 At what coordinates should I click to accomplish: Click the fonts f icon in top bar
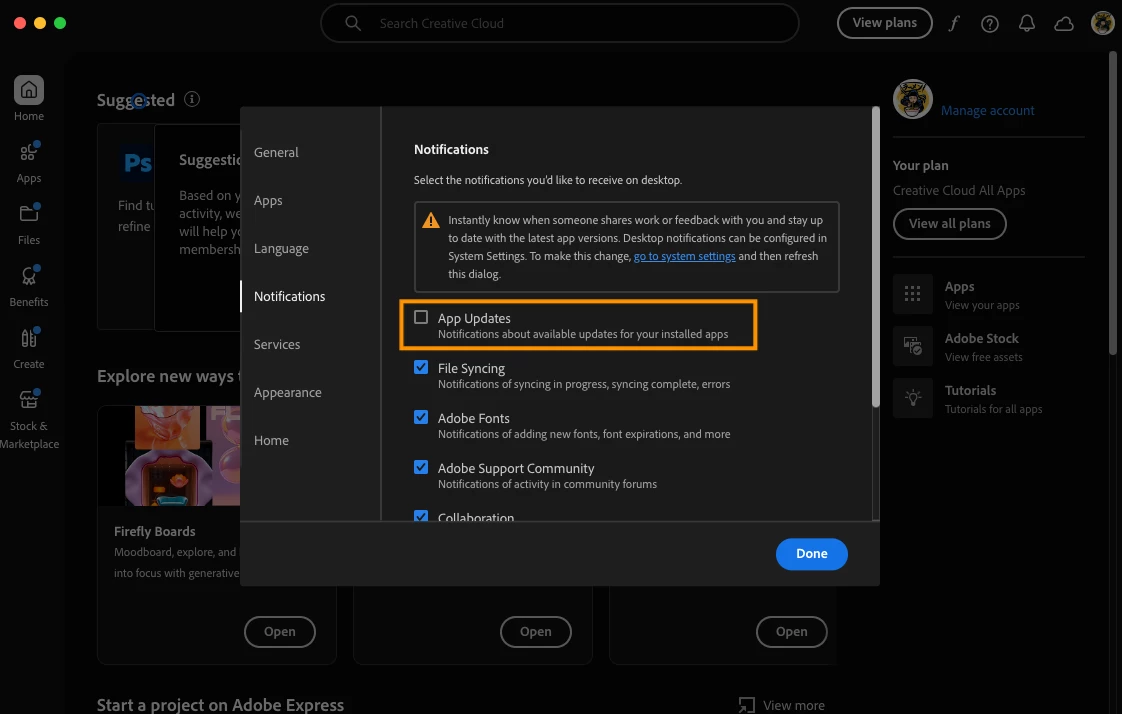click(x=954, y=24)
